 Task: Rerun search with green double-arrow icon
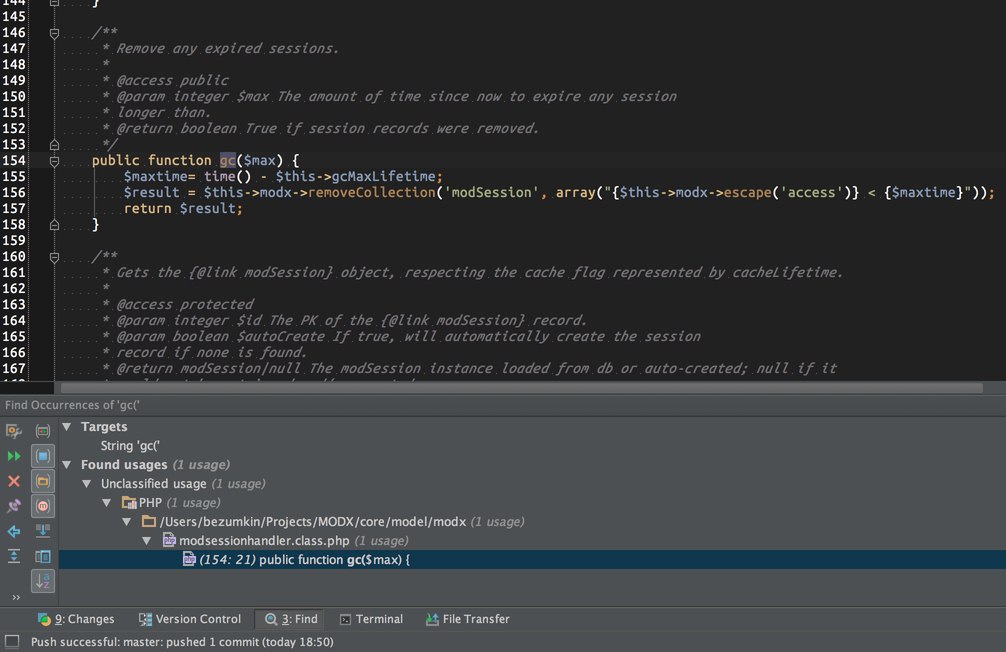coord(13,456)
